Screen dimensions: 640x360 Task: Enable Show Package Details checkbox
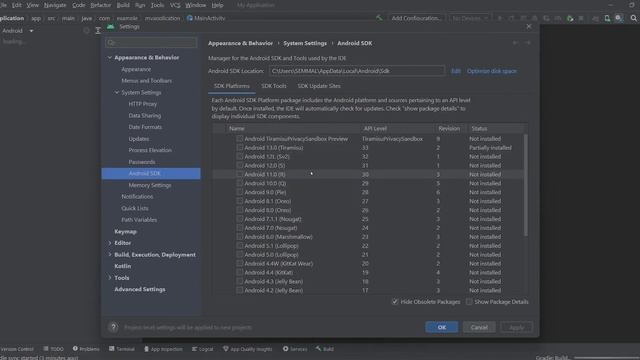pos(469,302)
